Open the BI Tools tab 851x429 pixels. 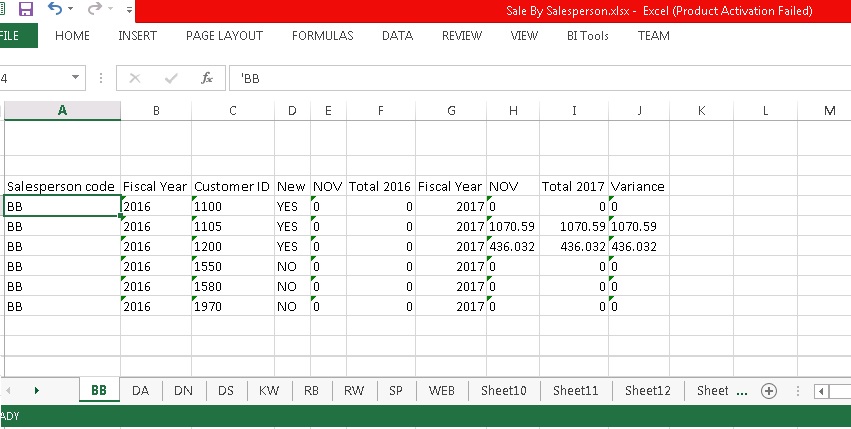(x=587, y=36)
